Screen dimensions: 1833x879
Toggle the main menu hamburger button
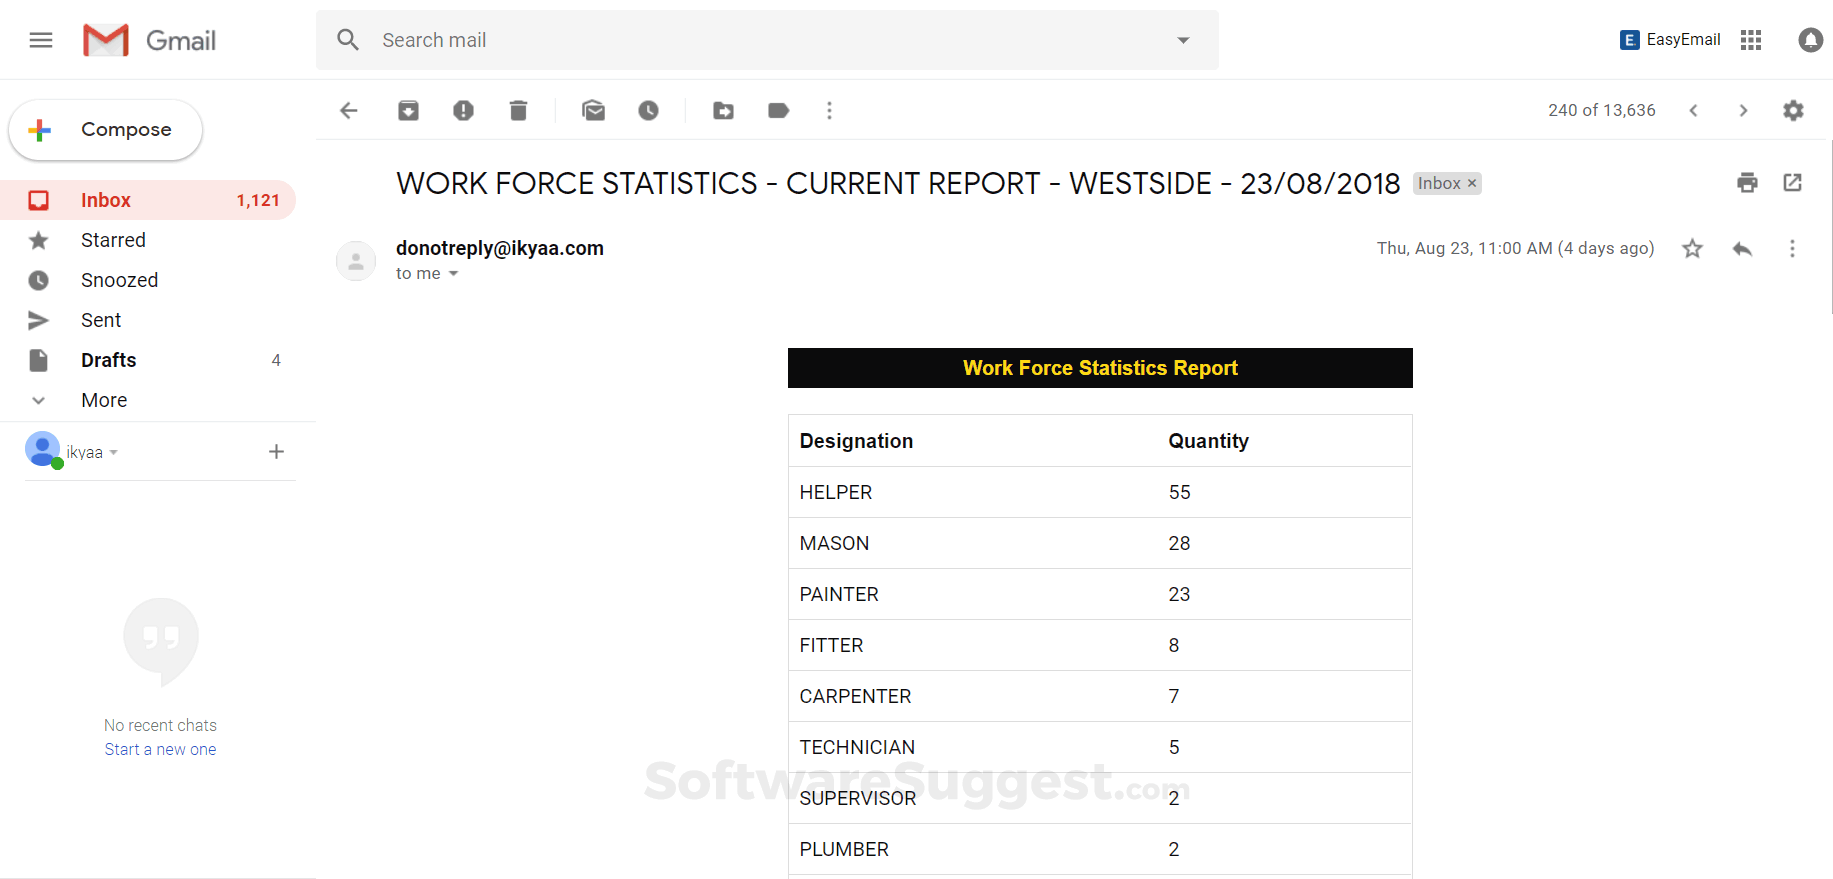pos(41,40)
